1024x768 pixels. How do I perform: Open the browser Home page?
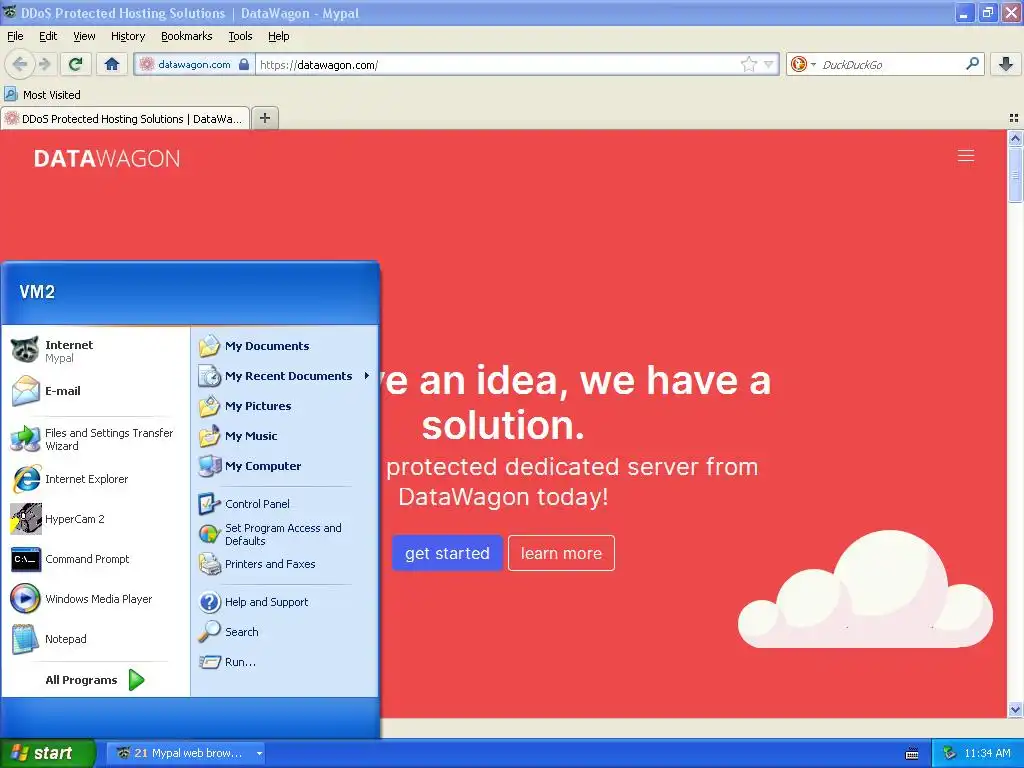(x=112, y=64)
